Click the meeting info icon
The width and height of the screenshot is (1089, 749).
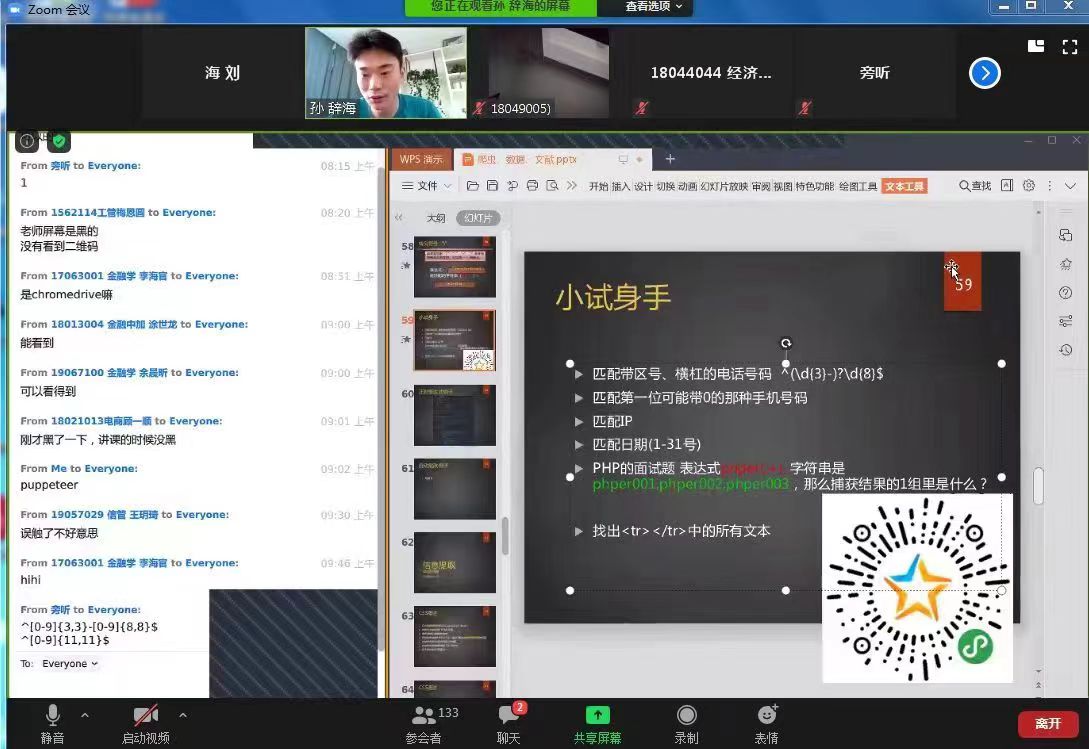(x=27, y=141)
